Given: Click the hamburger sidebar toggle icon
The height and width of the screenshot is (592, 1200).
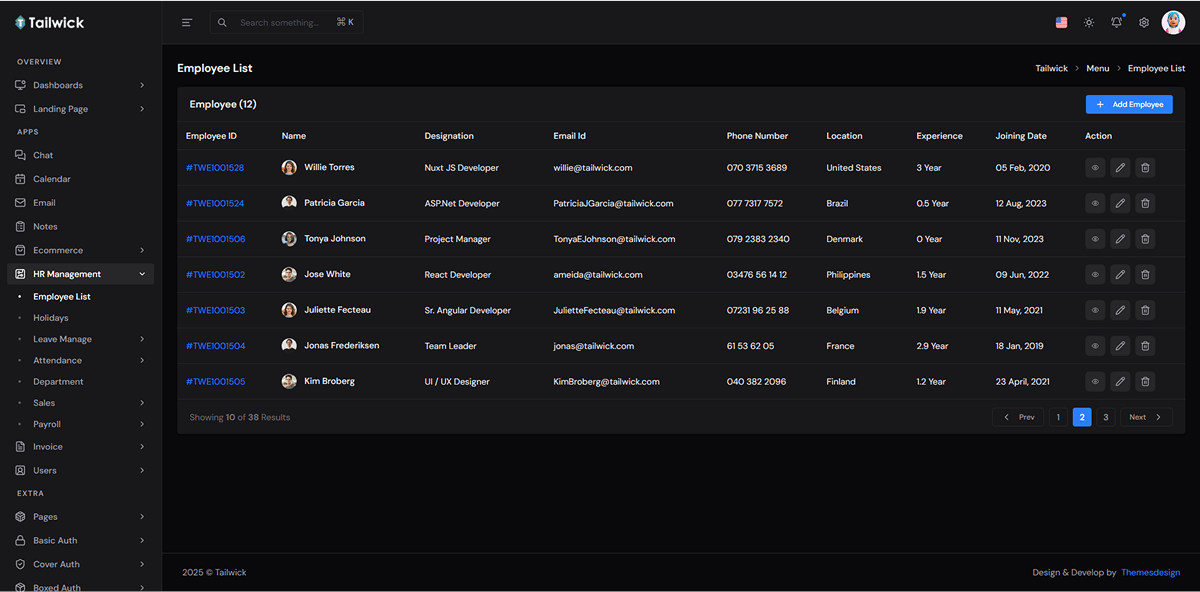Looking at the screenshot, I should click(x=187, y=22).
